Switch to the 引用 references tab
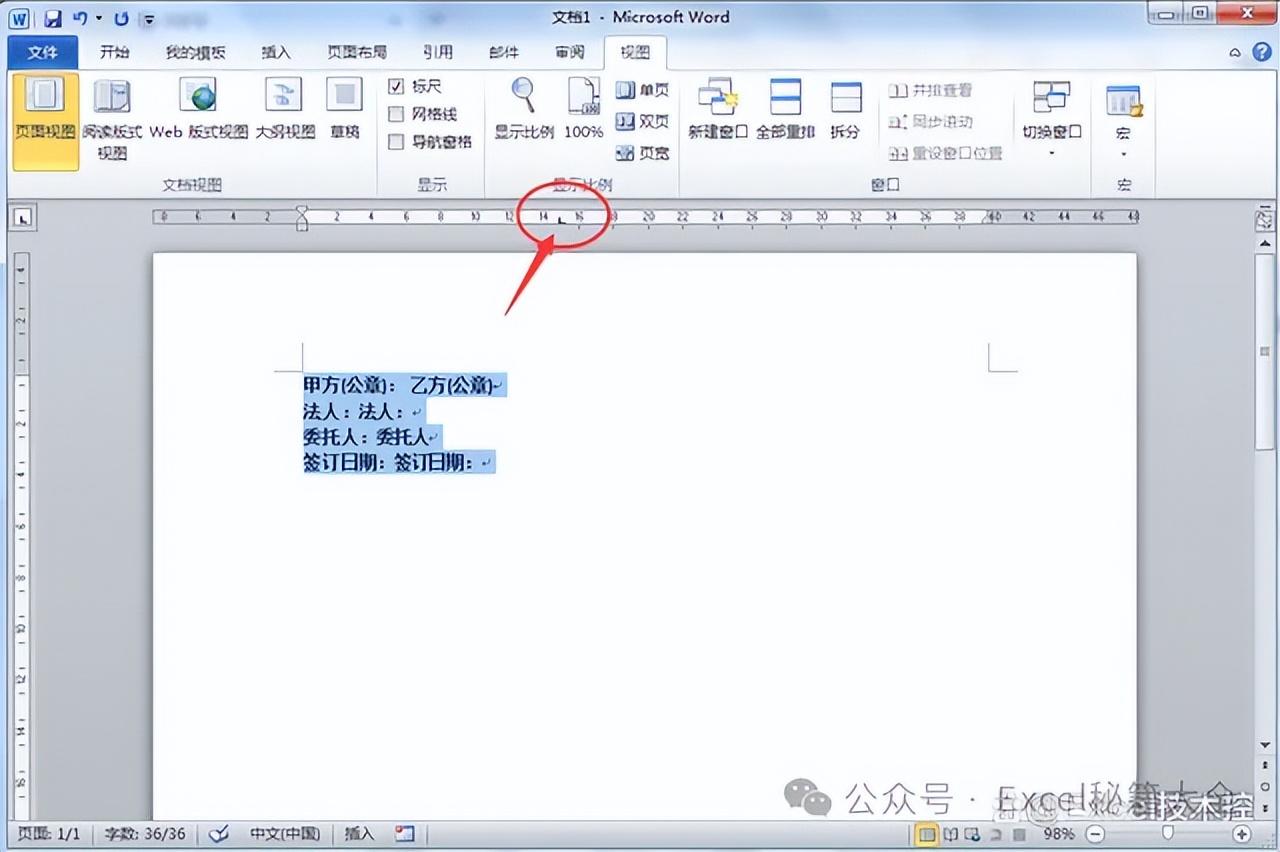Screen dimensions: 1280x852 click(x=437, y=52)
